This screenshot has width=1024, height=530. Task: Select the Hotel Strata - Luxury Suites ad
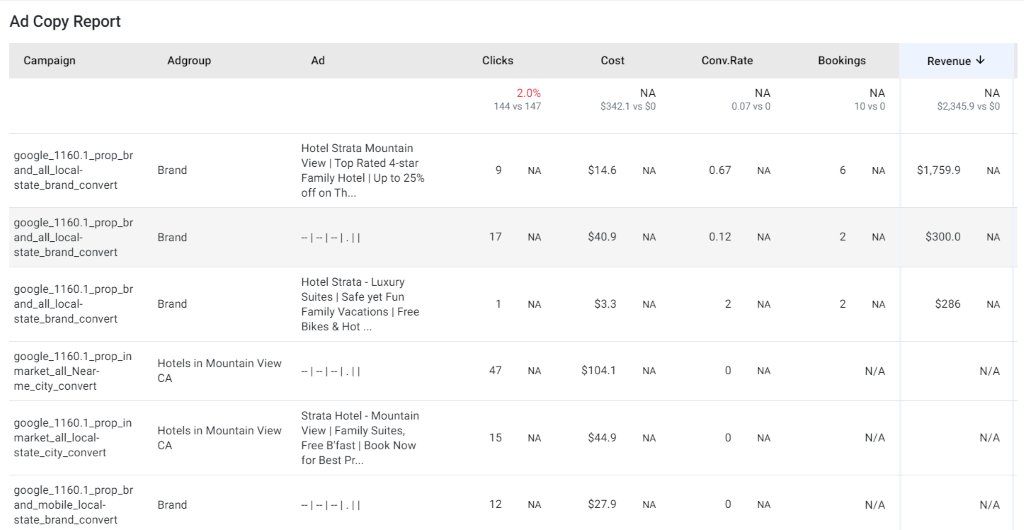[x=360, y=304]
